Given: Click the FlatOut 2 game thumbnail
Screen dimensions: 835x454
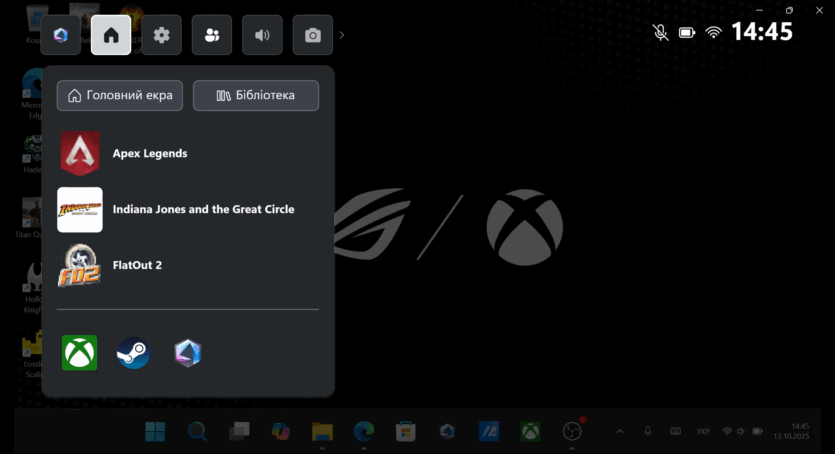Looking at the screenshot, I should [80, 265].
